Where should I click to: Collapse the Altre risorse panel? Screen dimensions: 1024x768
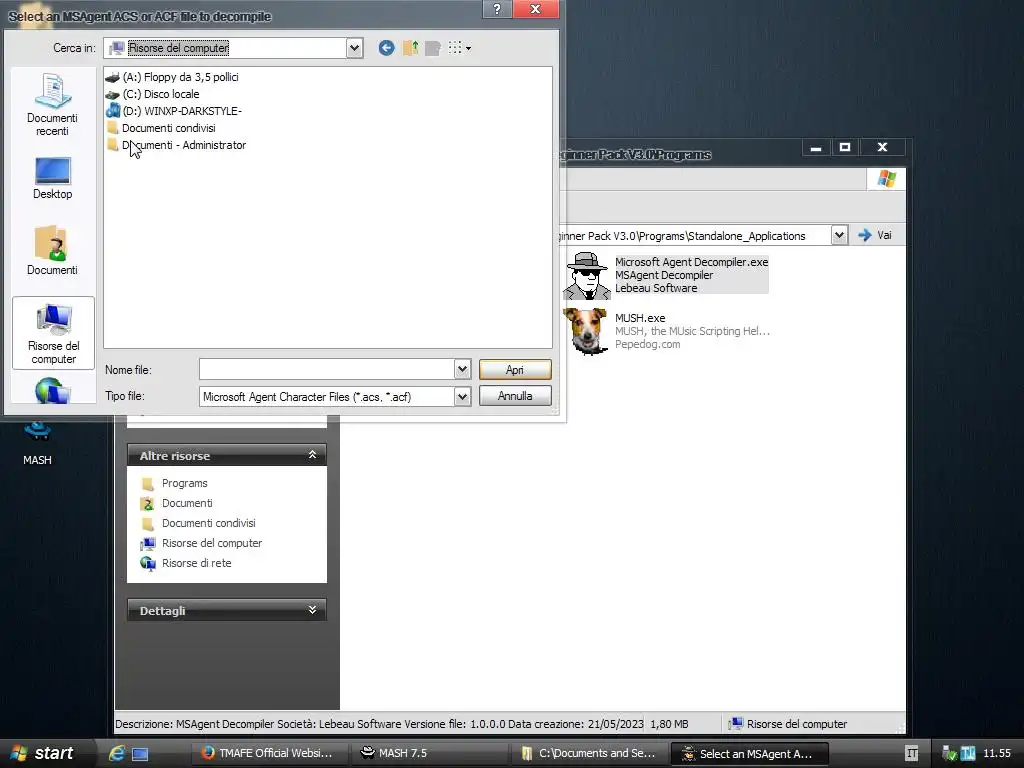312,455
